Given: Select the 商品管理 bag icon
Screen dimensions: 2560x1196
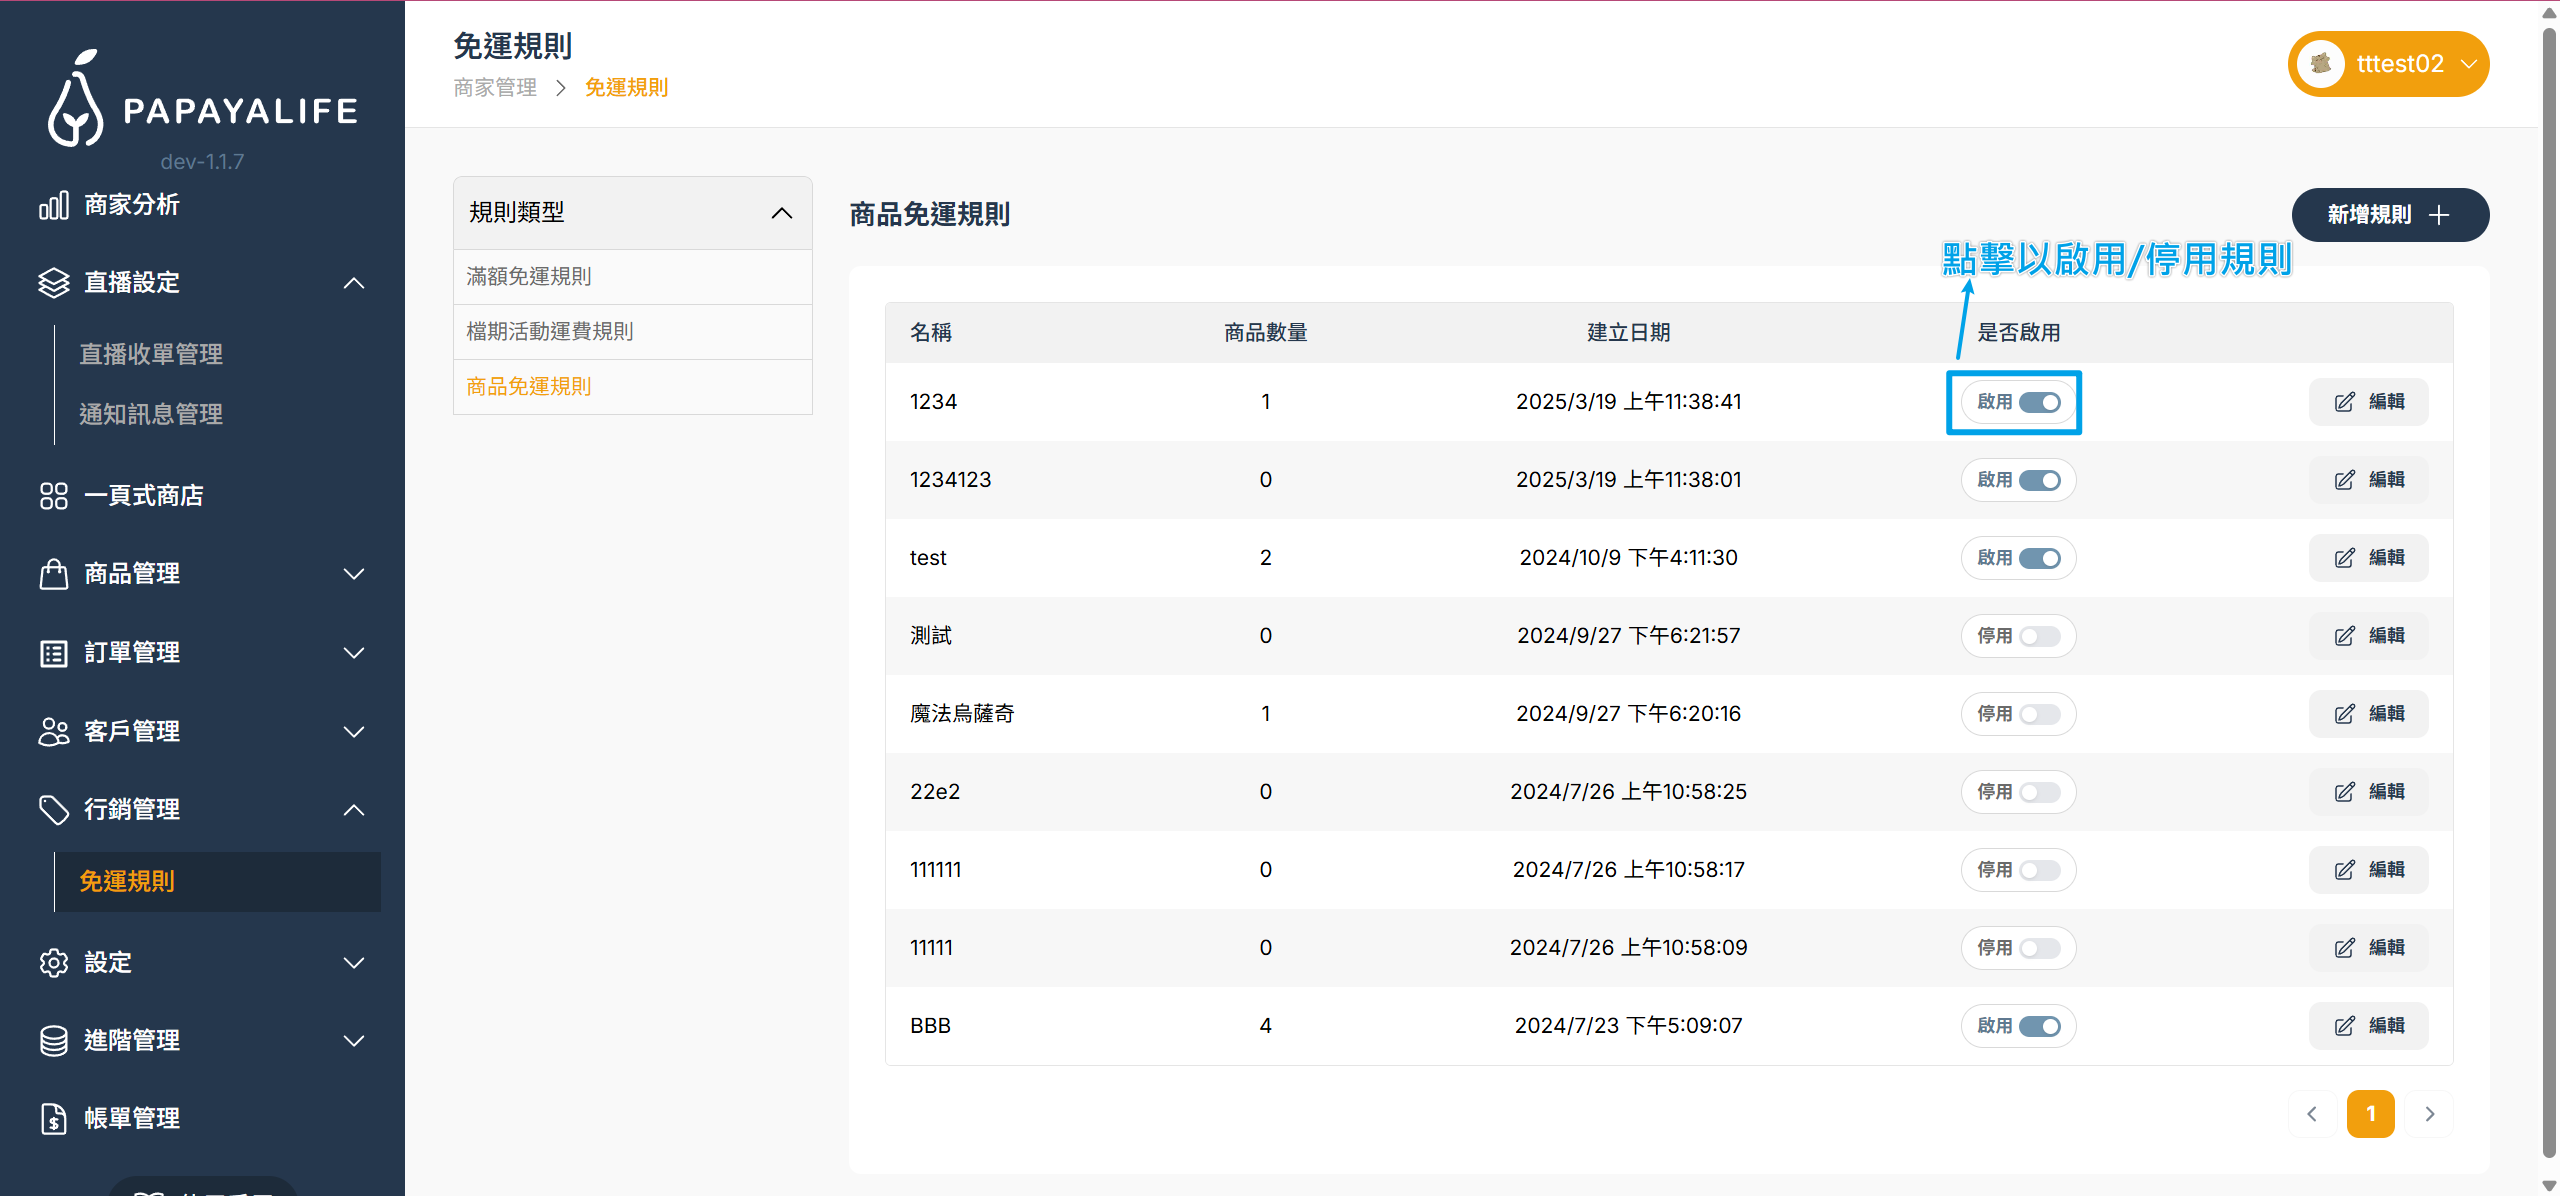Looking at the screenshot, I should [x=54, y=573].
